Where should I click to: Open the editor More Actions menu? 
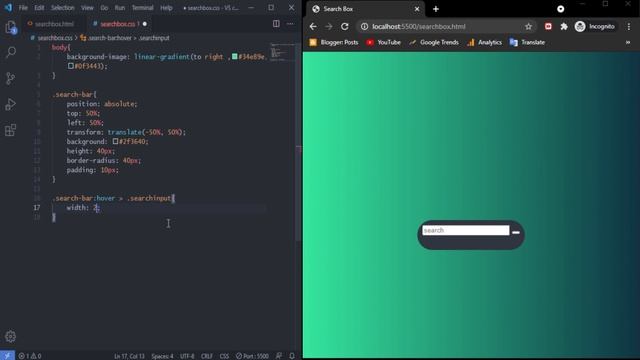[x=290, y=24]
